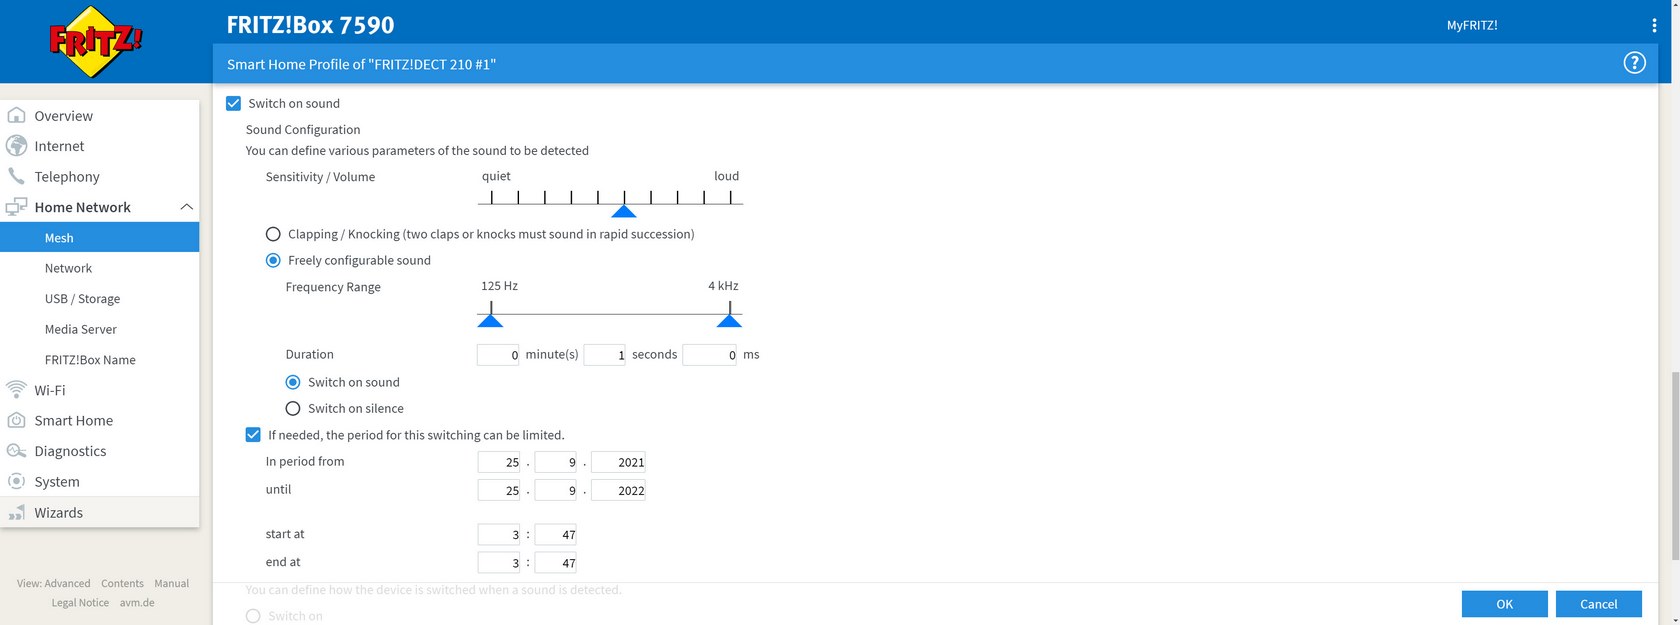
Task: Click the start at minutes field
Action: [556, 534]
